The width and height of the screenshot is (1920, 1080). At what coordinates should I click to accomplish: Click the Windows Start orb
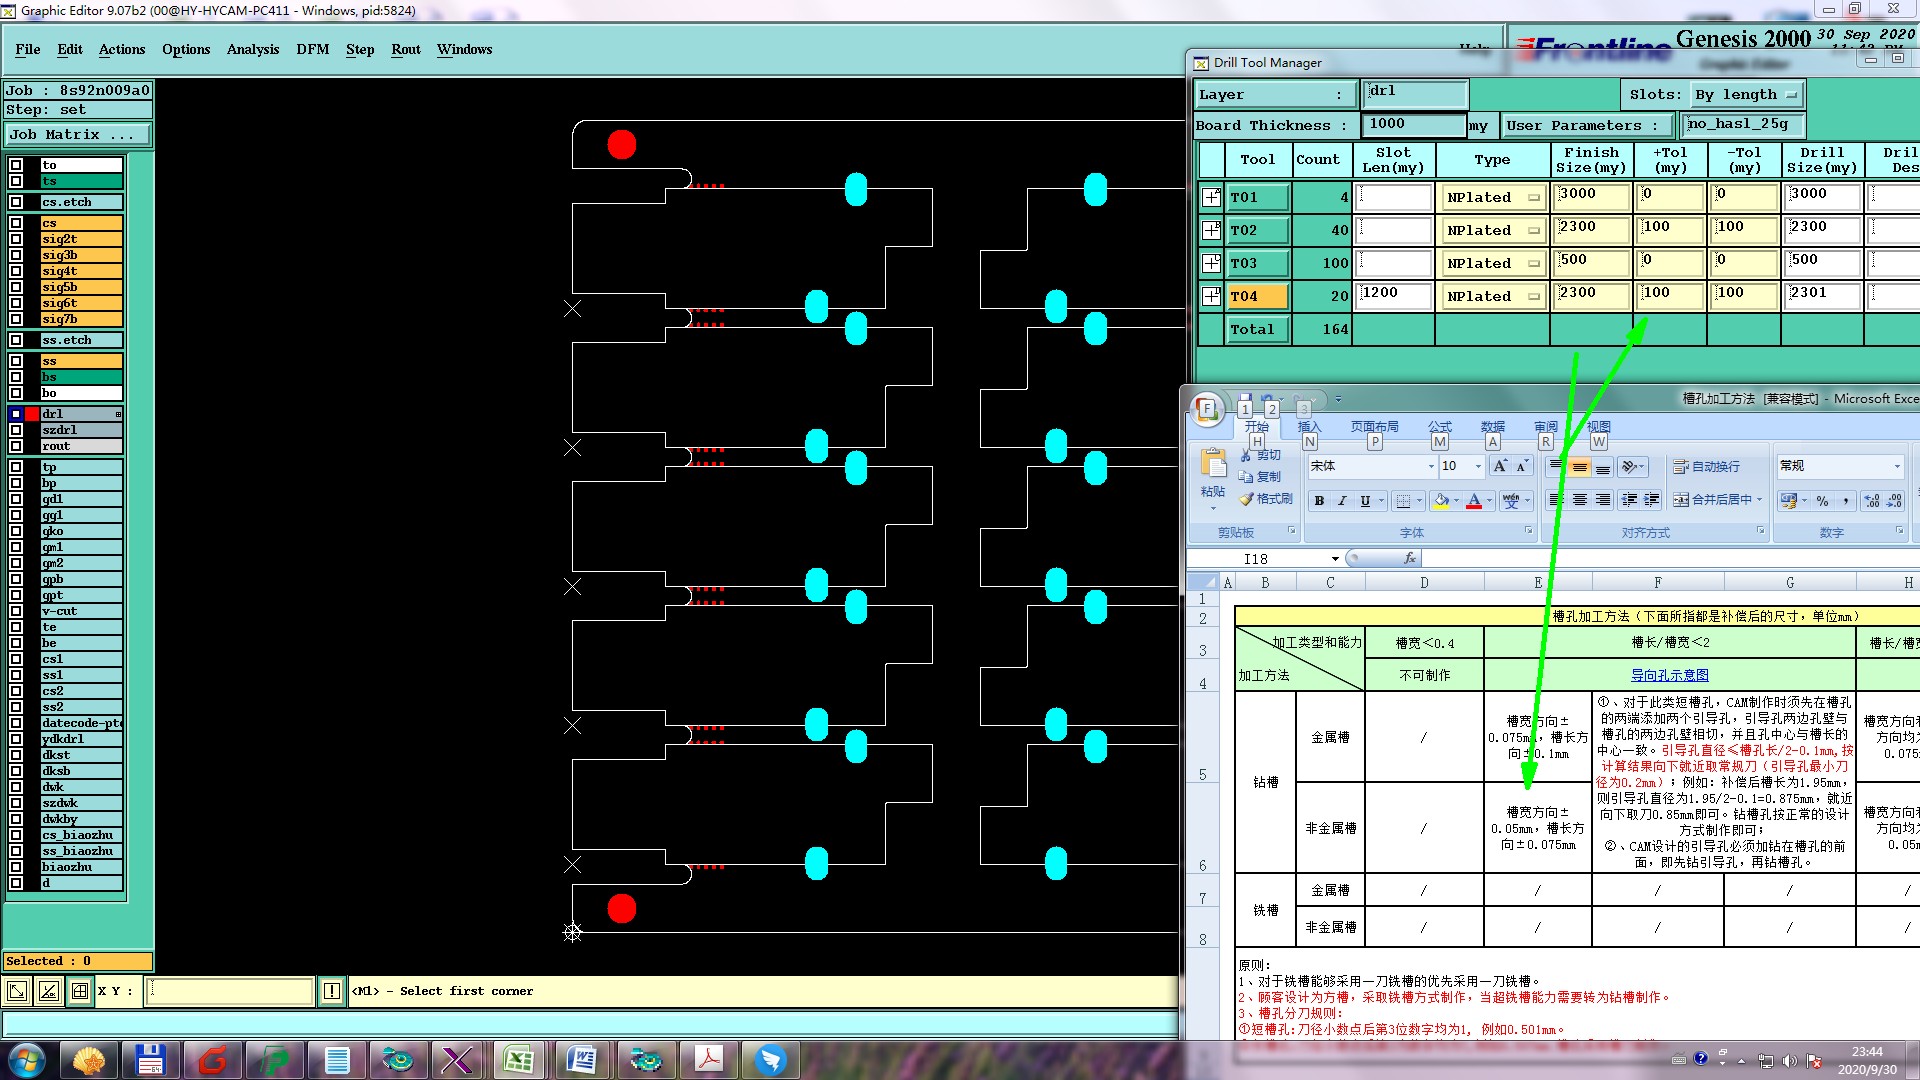26,1059
